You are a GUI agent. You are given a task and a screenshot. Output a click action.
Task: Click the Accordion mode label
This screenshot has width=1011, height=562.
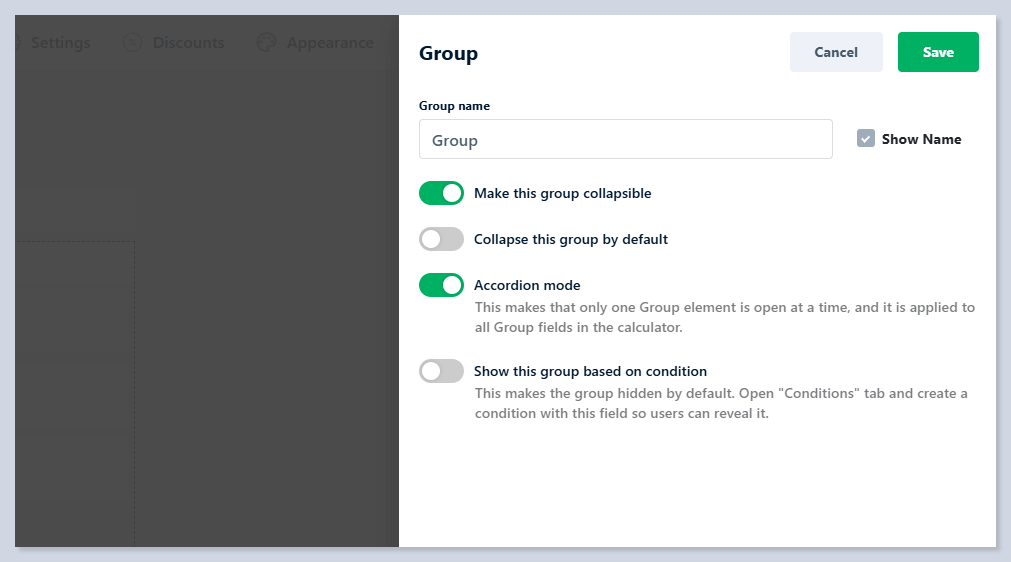(x=527, y=285)
